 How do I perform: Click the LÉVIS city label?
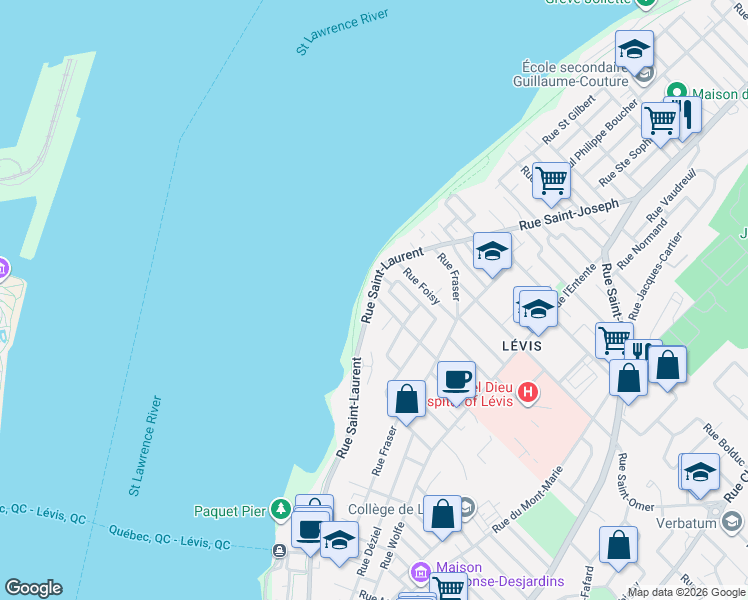(522, 346)
